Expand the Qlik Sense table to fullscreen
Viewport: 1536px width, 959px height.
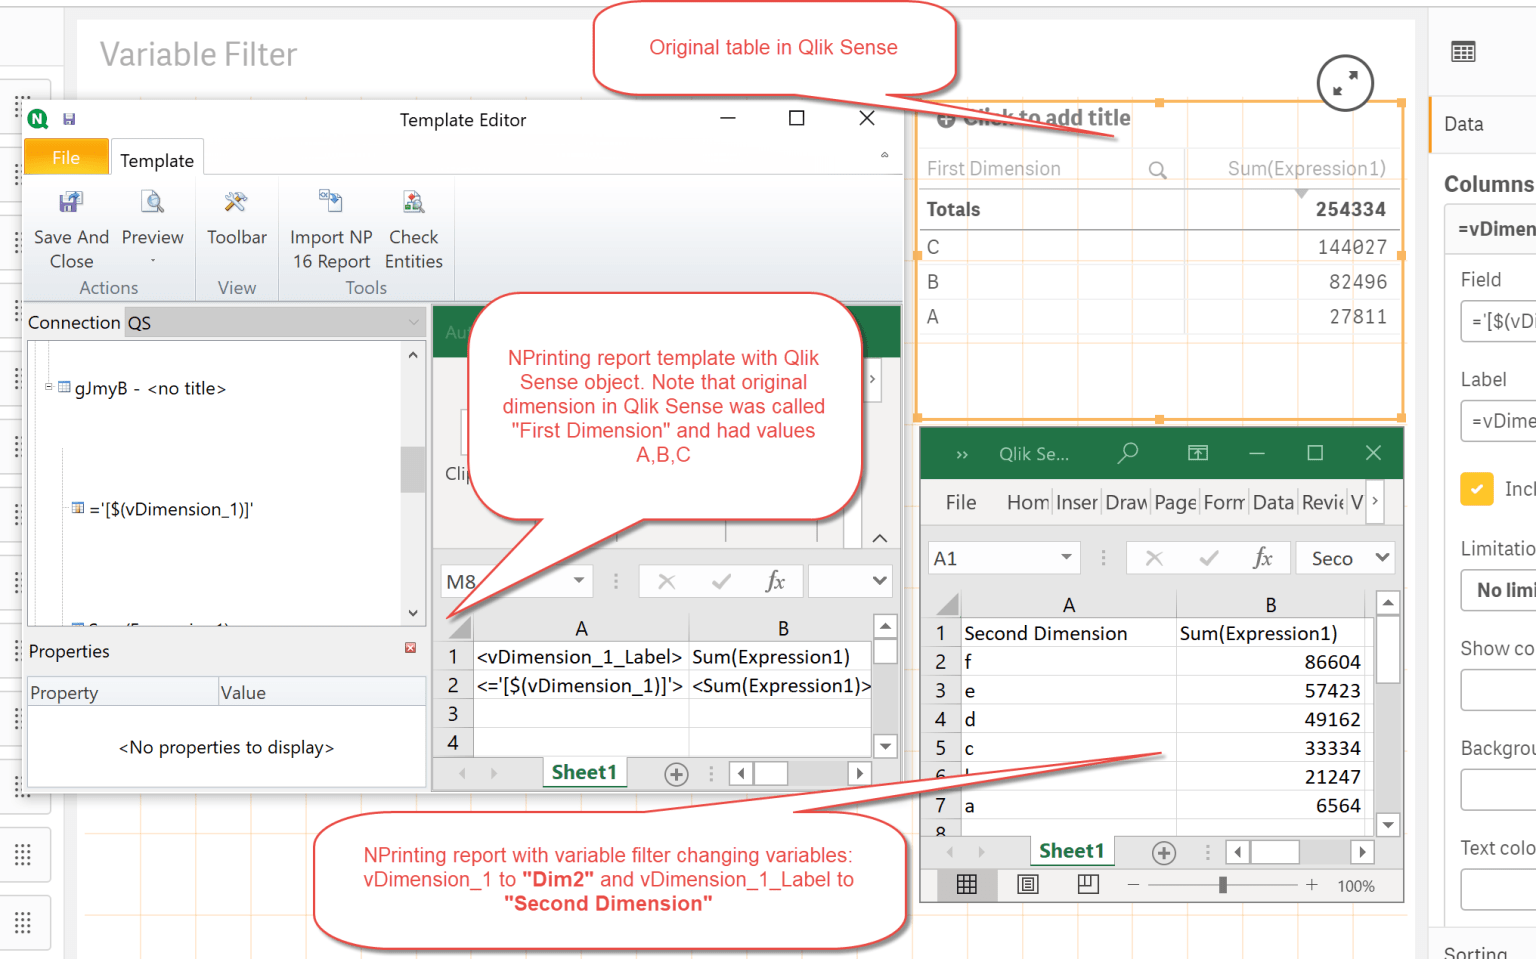click(1345, 84)
